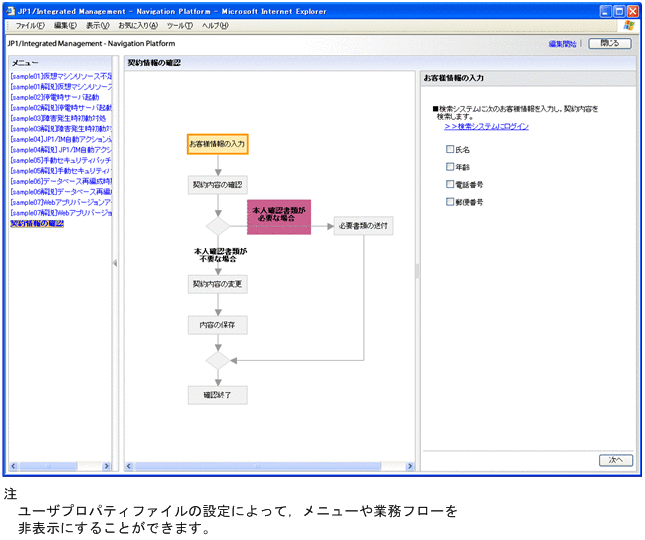Open [sample03]障害発生時初動対処 menu entry
This screenshot has width=645, height=540.
tap(58, 118)
